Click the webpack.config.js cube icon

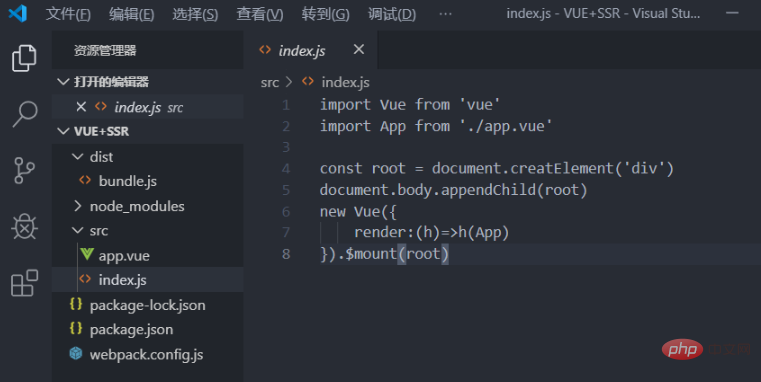[76, 353]
